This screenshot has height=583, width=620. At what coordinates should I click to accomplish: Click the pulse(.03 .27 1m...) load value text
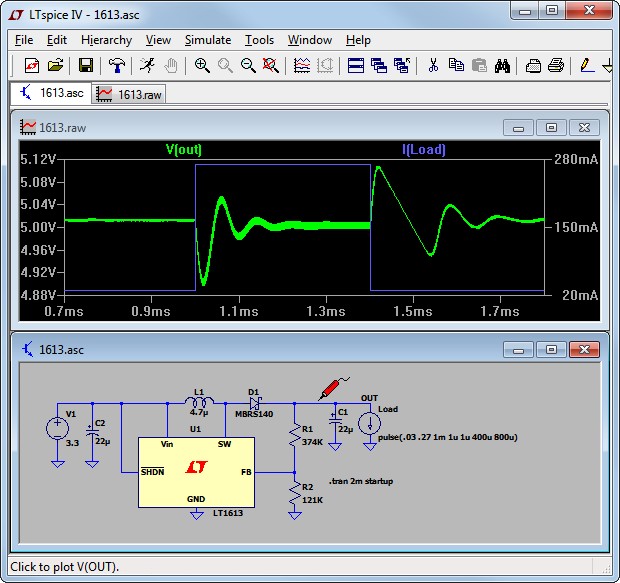(x=448, y=437)
